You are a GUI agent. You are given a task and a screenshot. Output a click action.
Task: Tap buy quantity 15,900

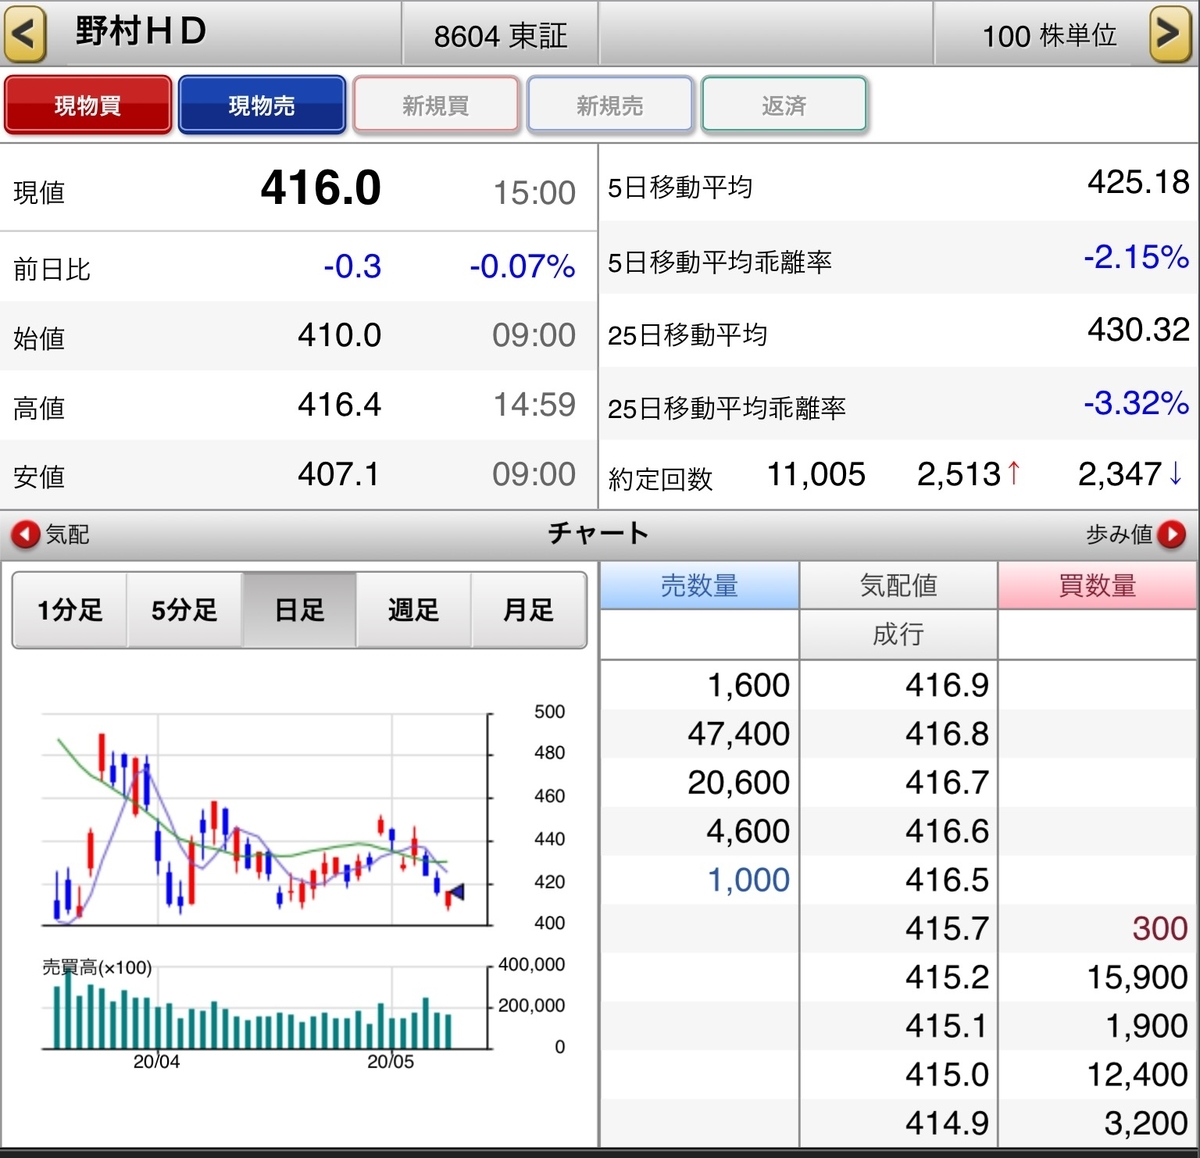click(x=1137, y=977)
